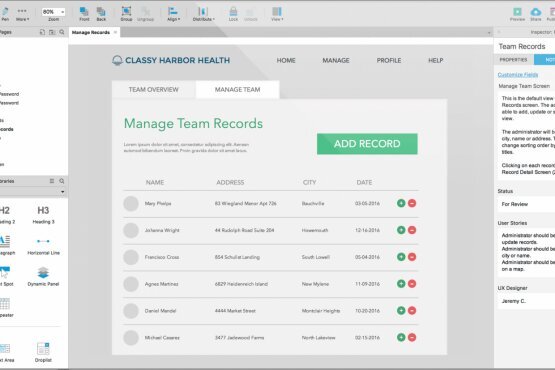Image resolution: width=555 pixels, height=370 pixels.
Task: Select the city "South Lowell"
Action: coord(316,257)
